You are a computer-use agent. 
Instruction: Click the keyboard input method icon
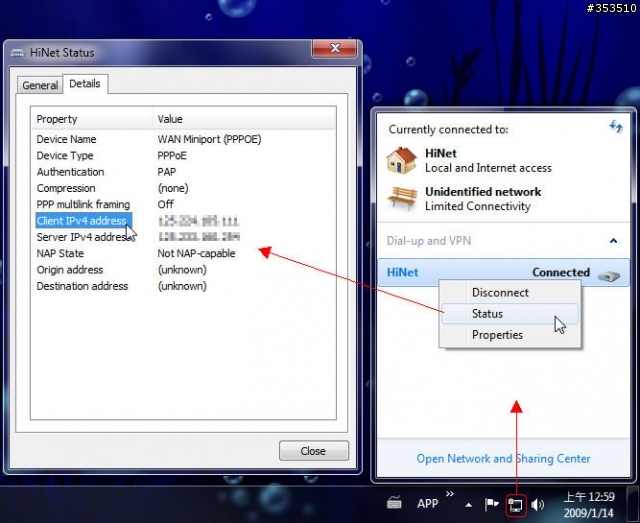tap(394, 503)
